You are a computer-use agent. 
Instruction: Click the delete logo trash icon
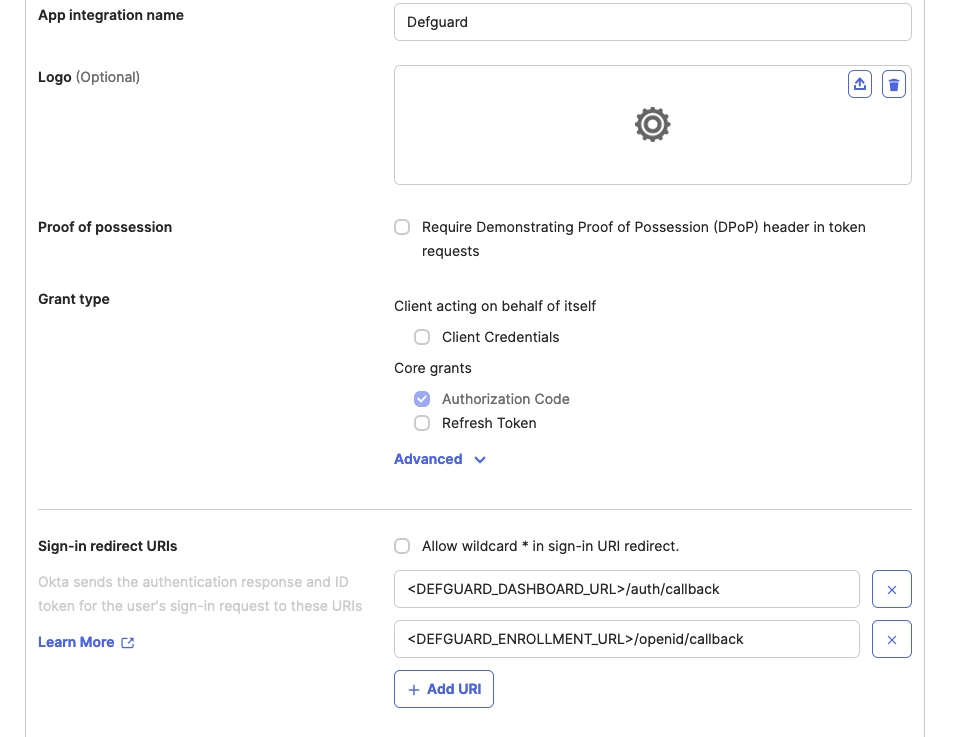[x=894, y=84]
